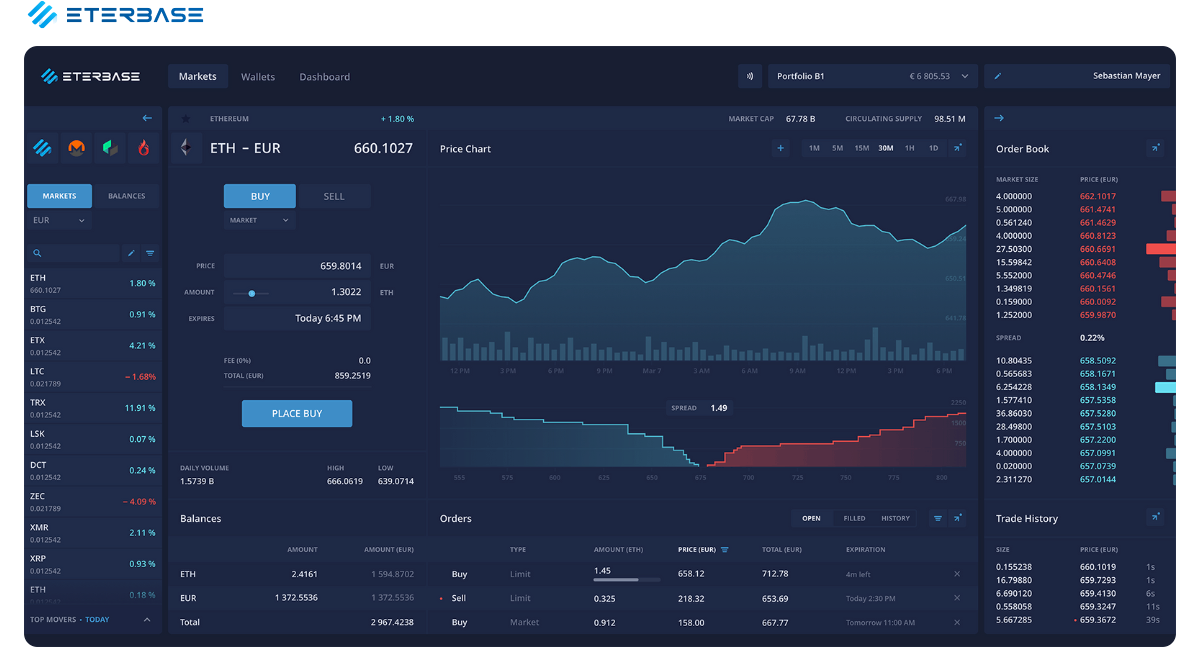Image resolution: width=1201 pixels, height=664 pixels.
Task: Cancel the Buy Limit order expiring in 4m
Action: [x=957, y=574]
